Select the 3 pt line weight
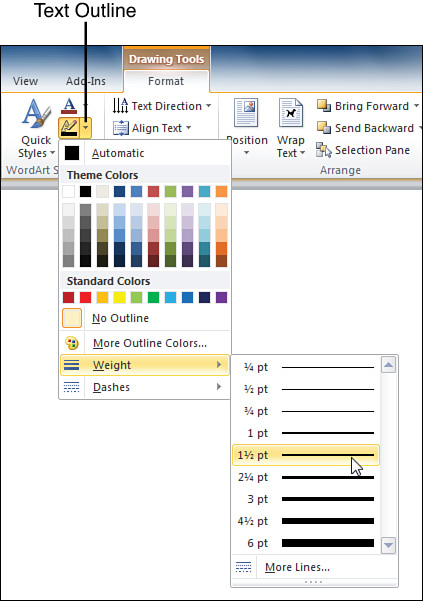Viewport: 423px width, 601px height. pos(306,499)
